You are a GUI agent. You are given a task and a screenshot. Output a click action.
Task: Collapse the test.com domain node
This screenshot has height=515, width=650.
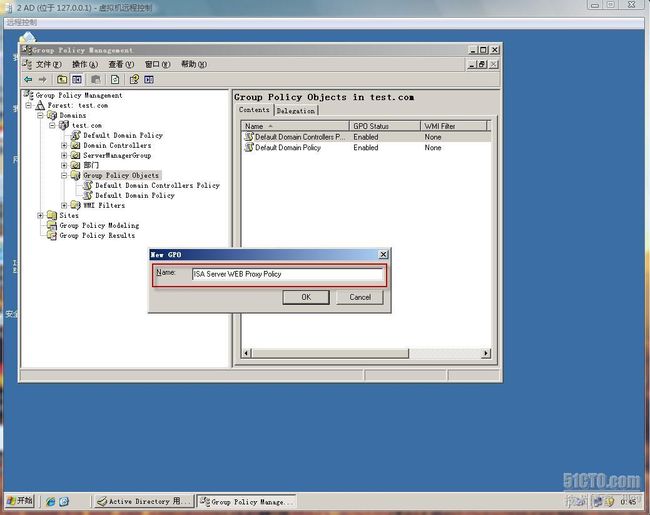click(52, 125)
